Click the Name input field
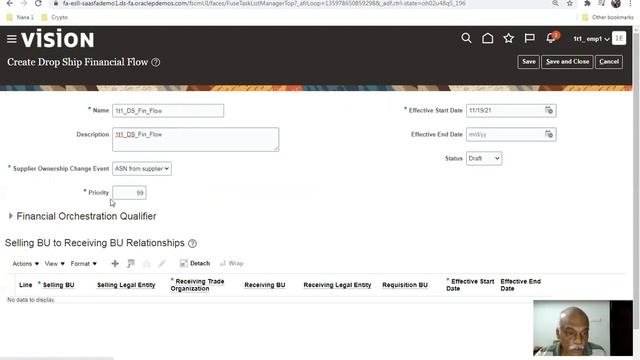This screenshot has width=640, height=360. [x=168, y=111]
